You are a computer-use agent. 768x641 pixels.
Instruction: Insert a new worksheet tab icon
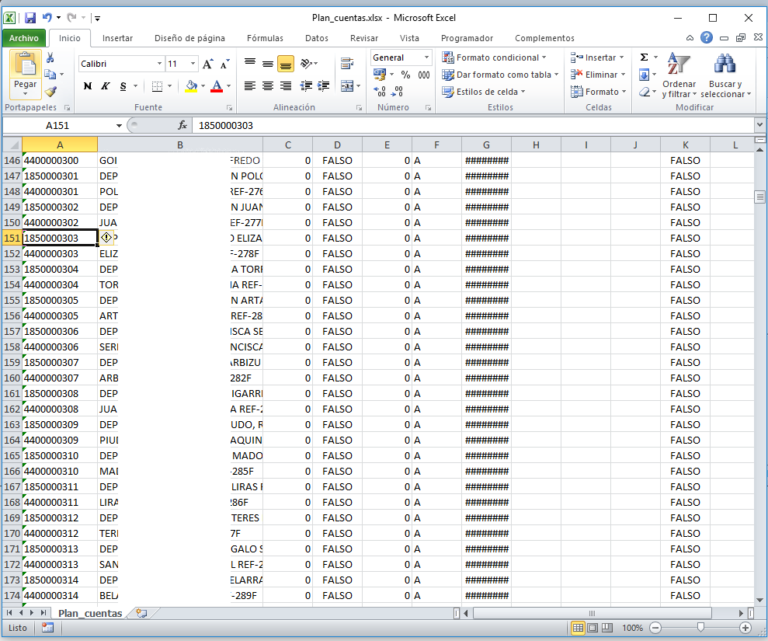[141, 613]
